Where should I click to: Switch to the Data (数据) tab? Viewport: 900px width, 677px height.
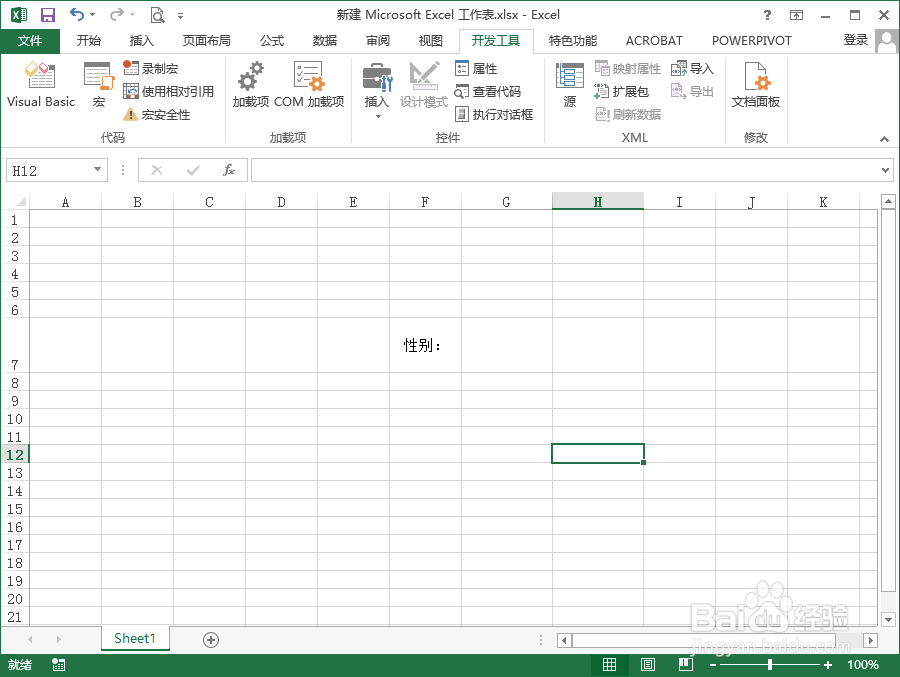tap(324, 40)
